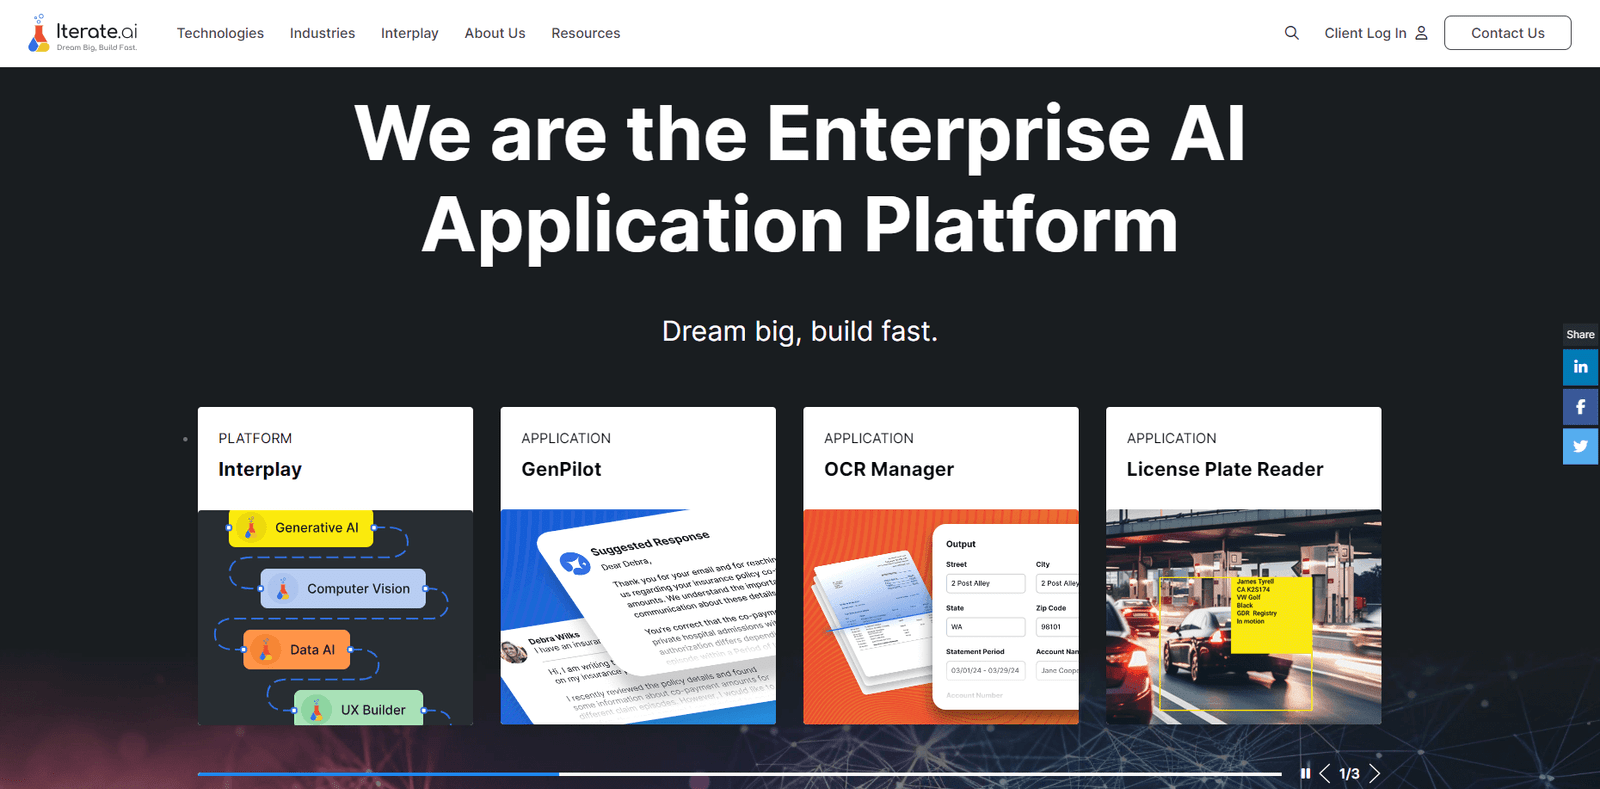This screenshot has width=1600, height=789.
Task: Click the Computer Vision node label
Action: [358, 589]
